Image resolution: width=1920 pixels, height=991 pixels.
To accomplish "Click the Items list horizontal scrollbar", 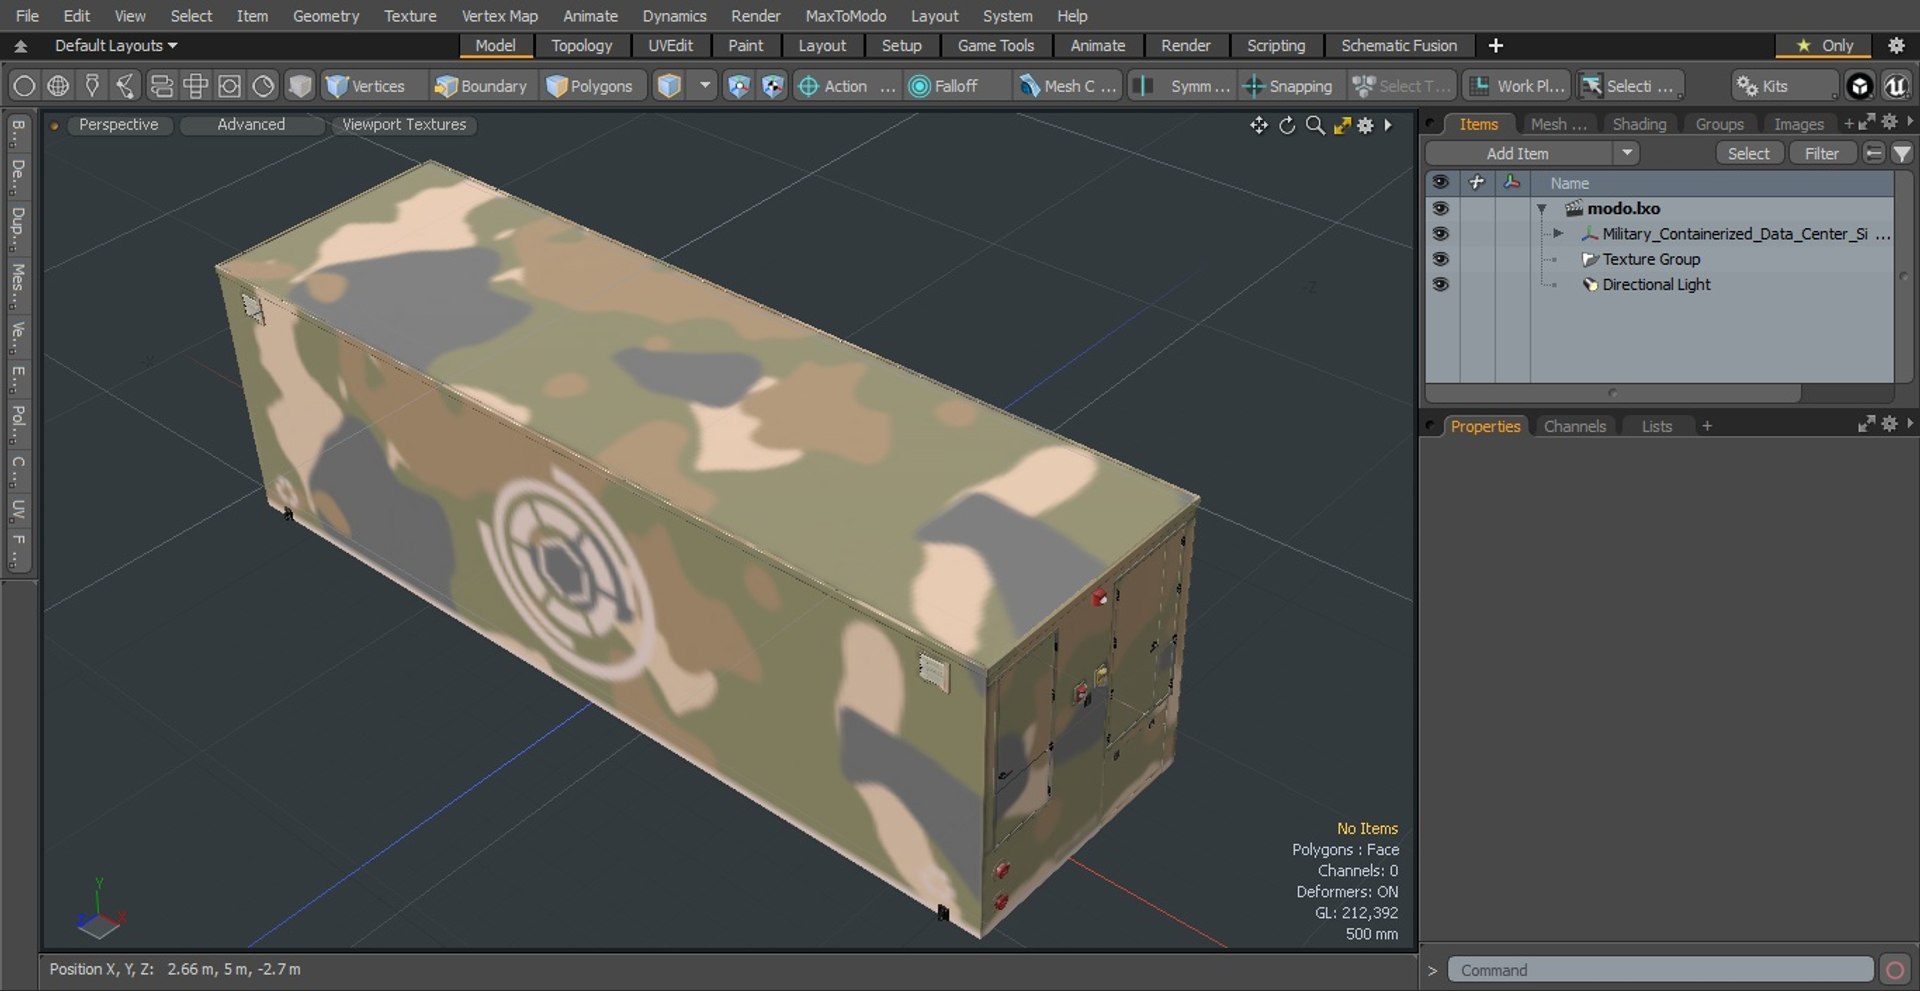I will click(1613, 393).
